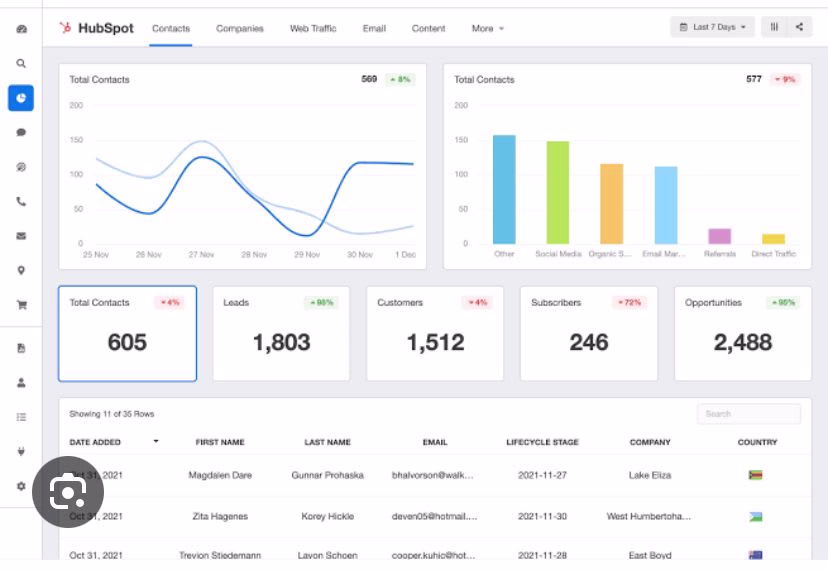Screen dimensions: 828x572
Task: Select the Opportunities metric card
Action: pyautogui.click(x=743, y=333)
